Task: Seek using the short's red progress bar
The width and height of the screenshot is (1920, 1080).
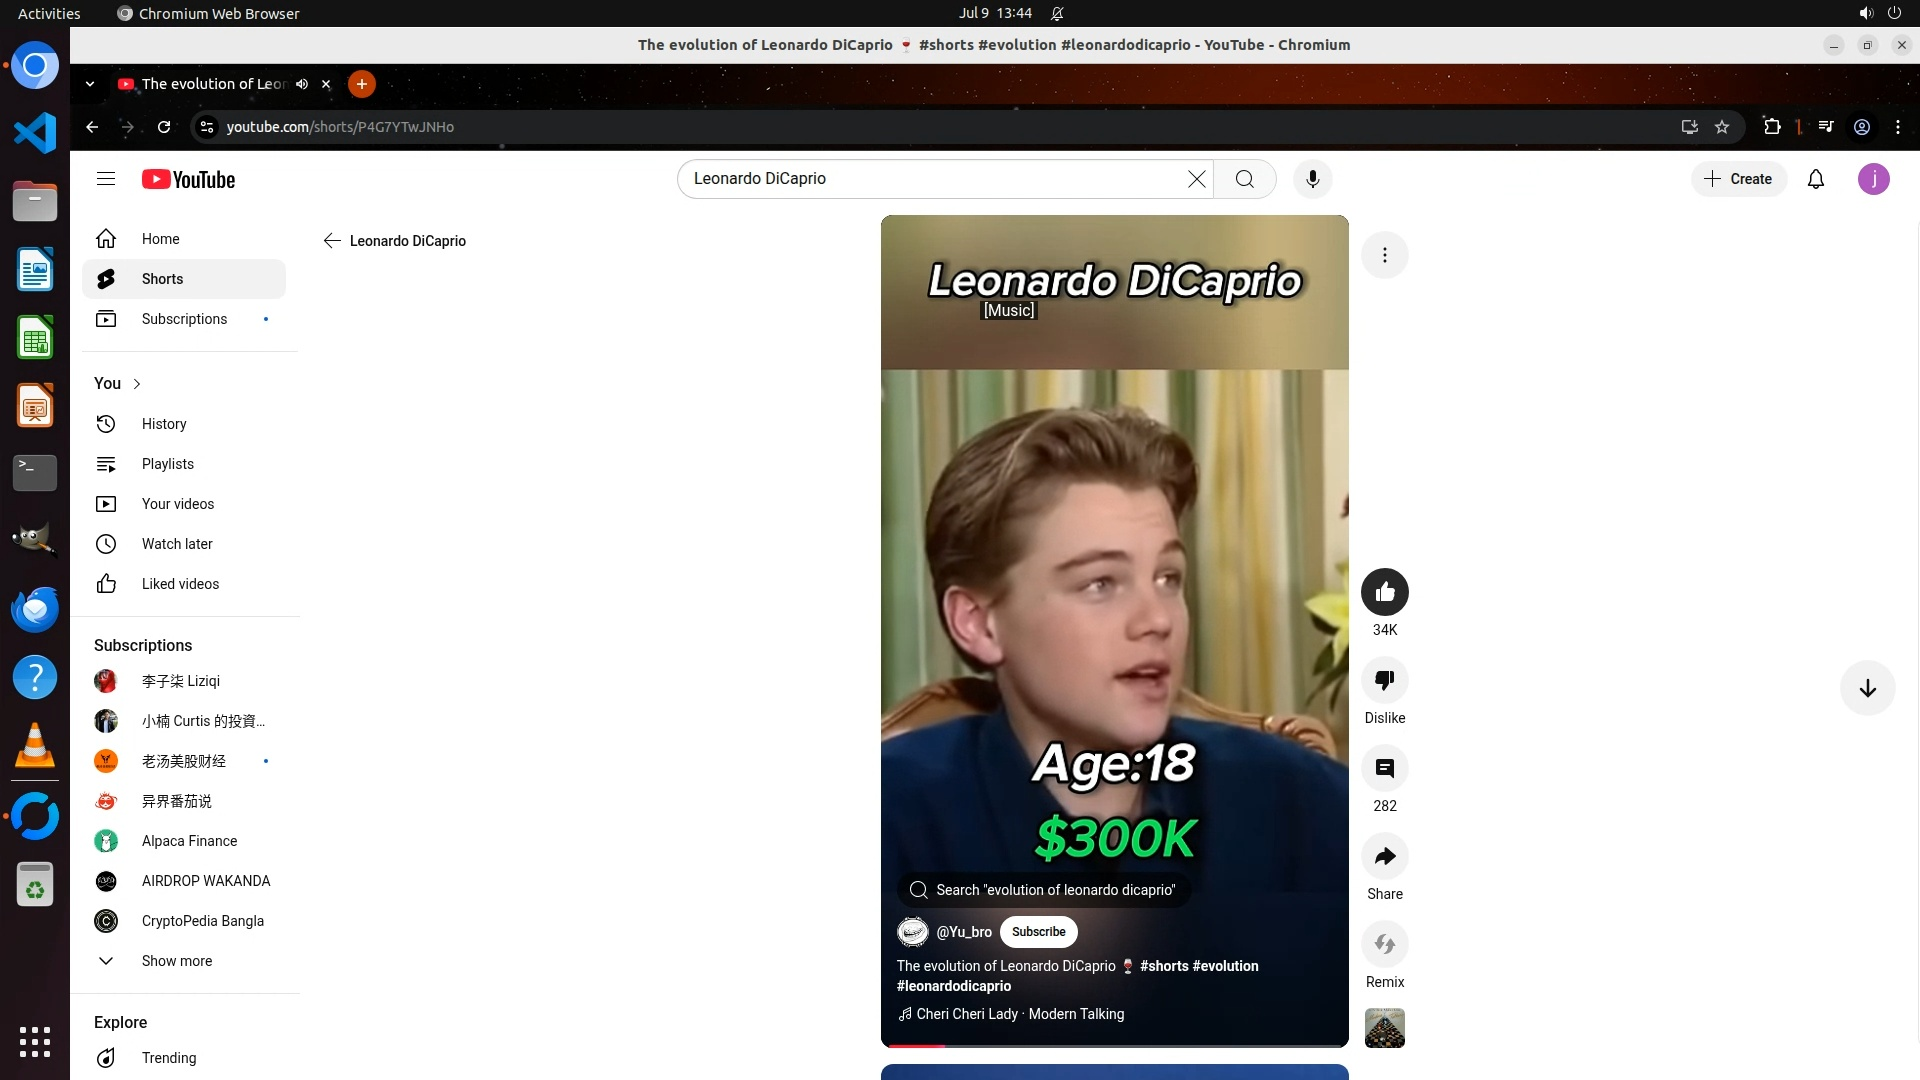Action: tap(1114, 1045)
